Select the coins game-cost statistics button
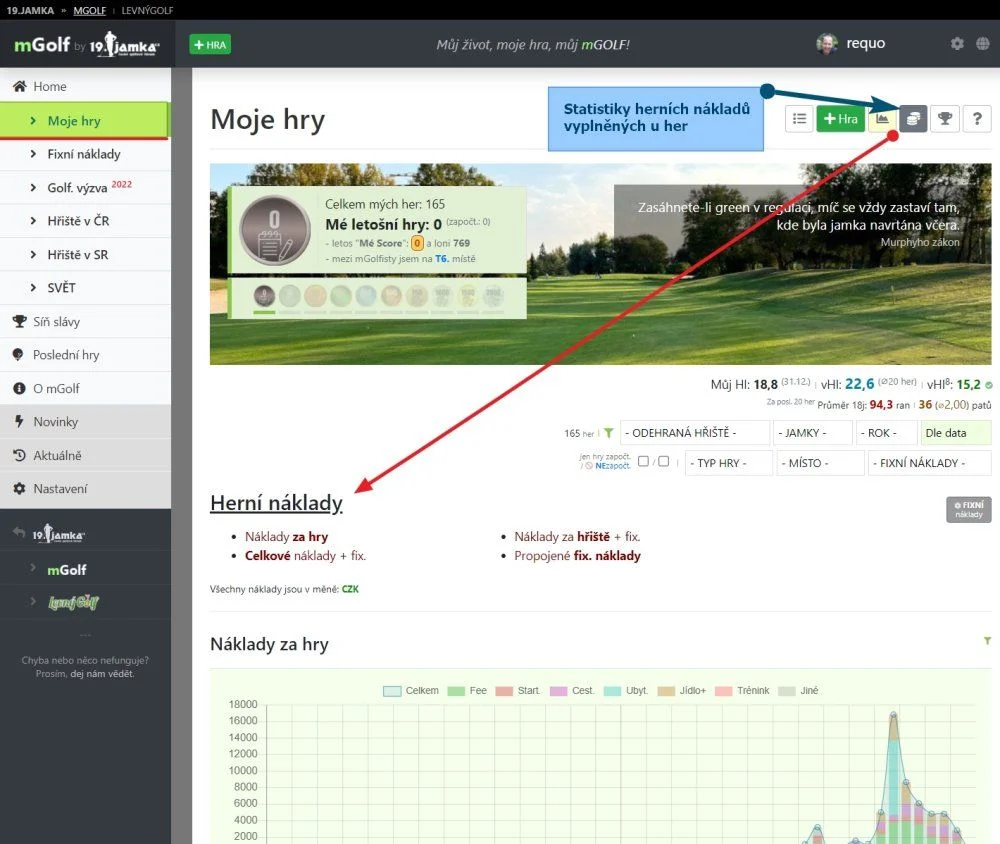Image resolution: width=1000 pixels, height=844 pixels. [913, 119]
